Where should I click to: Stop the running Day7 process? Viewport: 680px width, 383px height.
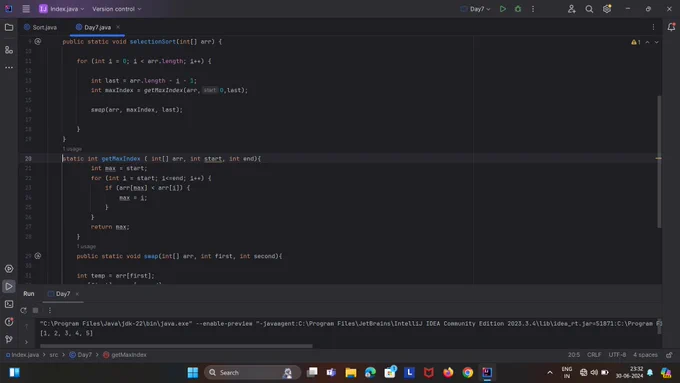(x=36, y=310)
